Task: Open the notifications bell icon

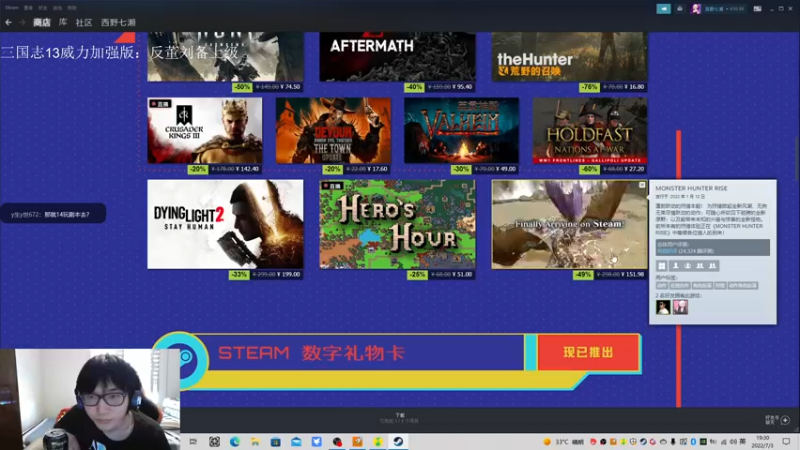Action: pos(680,9)
